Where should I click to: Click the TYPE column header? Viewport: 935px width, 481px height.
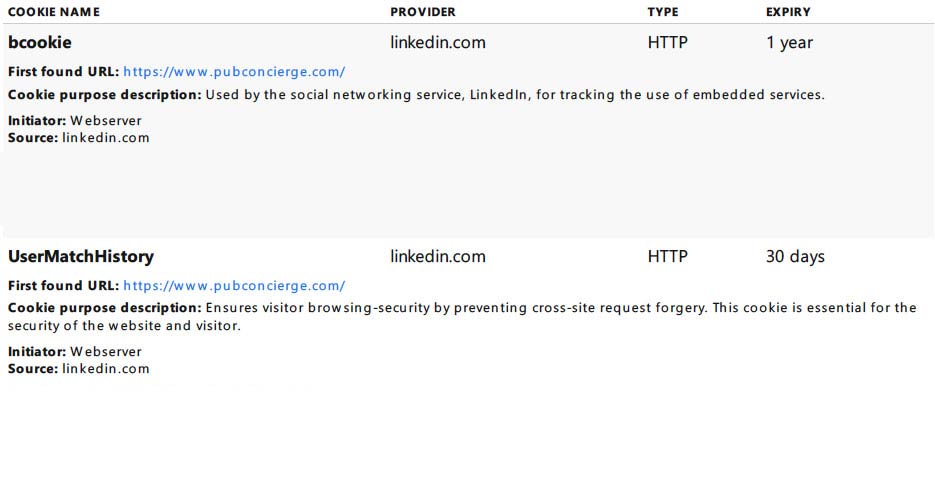[x=663, y=12]
